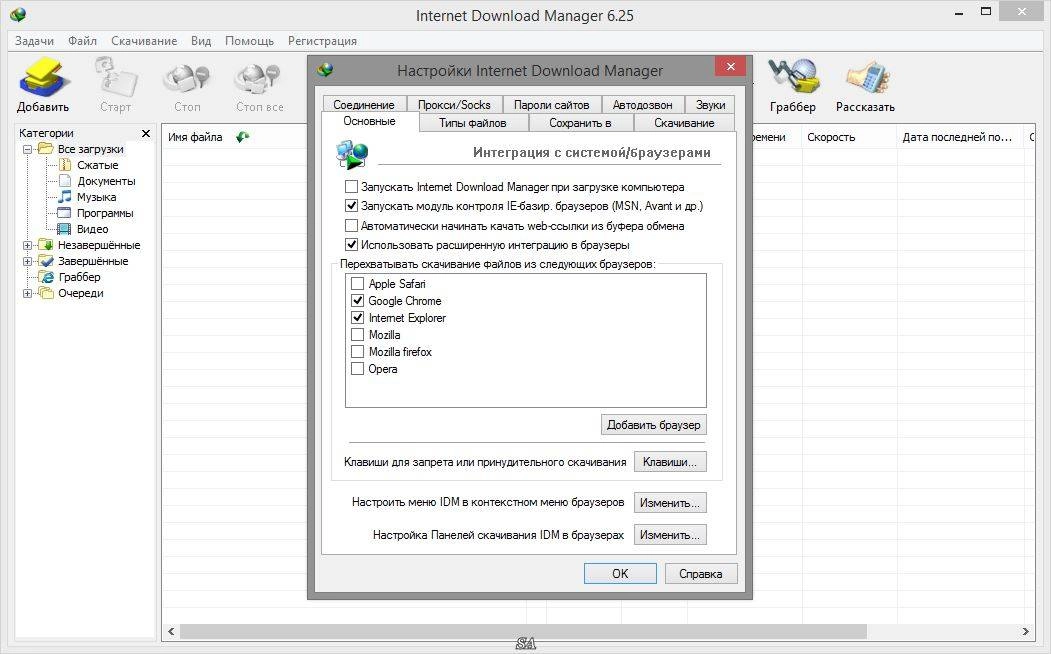Uncheck Google Chrome browser box
The height and width of the screenshot is (654, 1051).
click(x=358, y=301)
